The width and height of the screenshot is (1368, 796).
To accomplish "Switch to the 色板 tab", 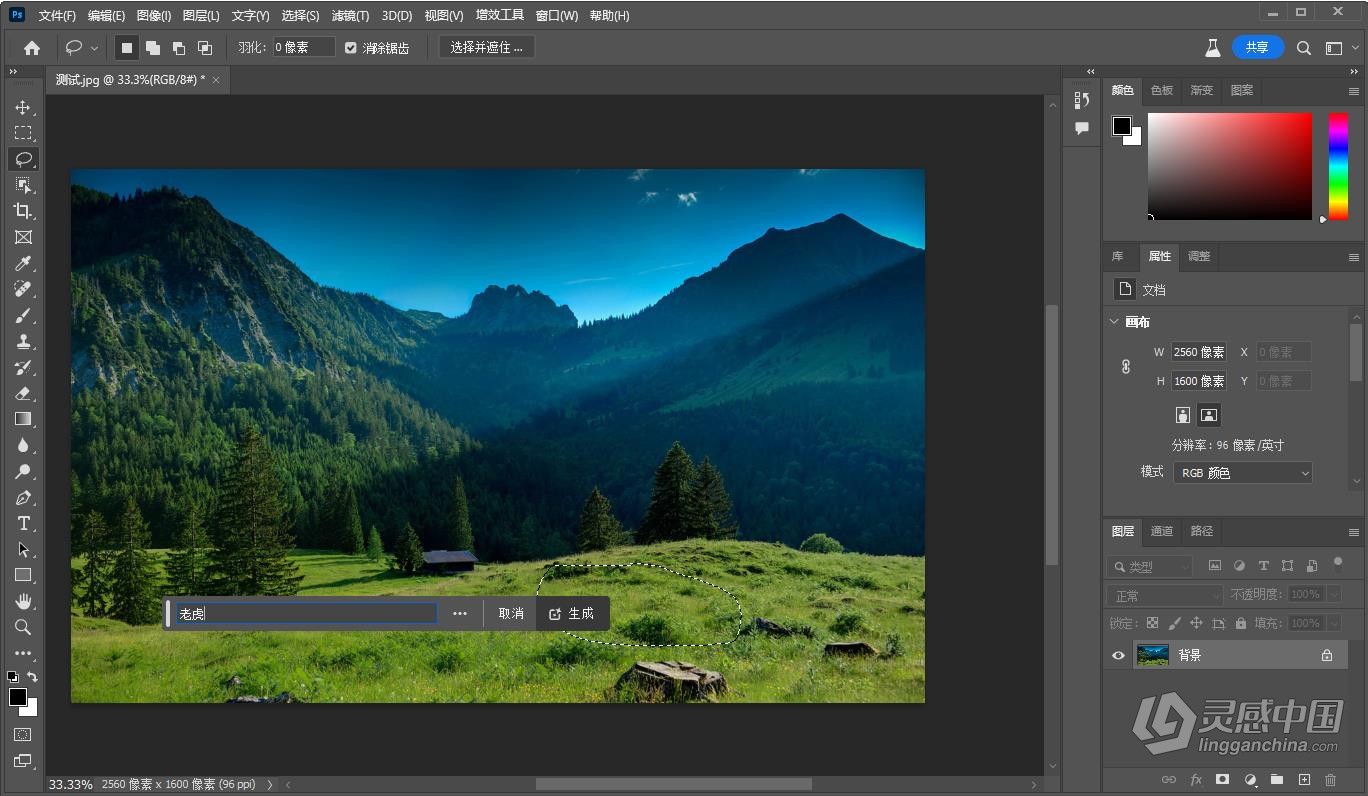I will (1161, 90).
